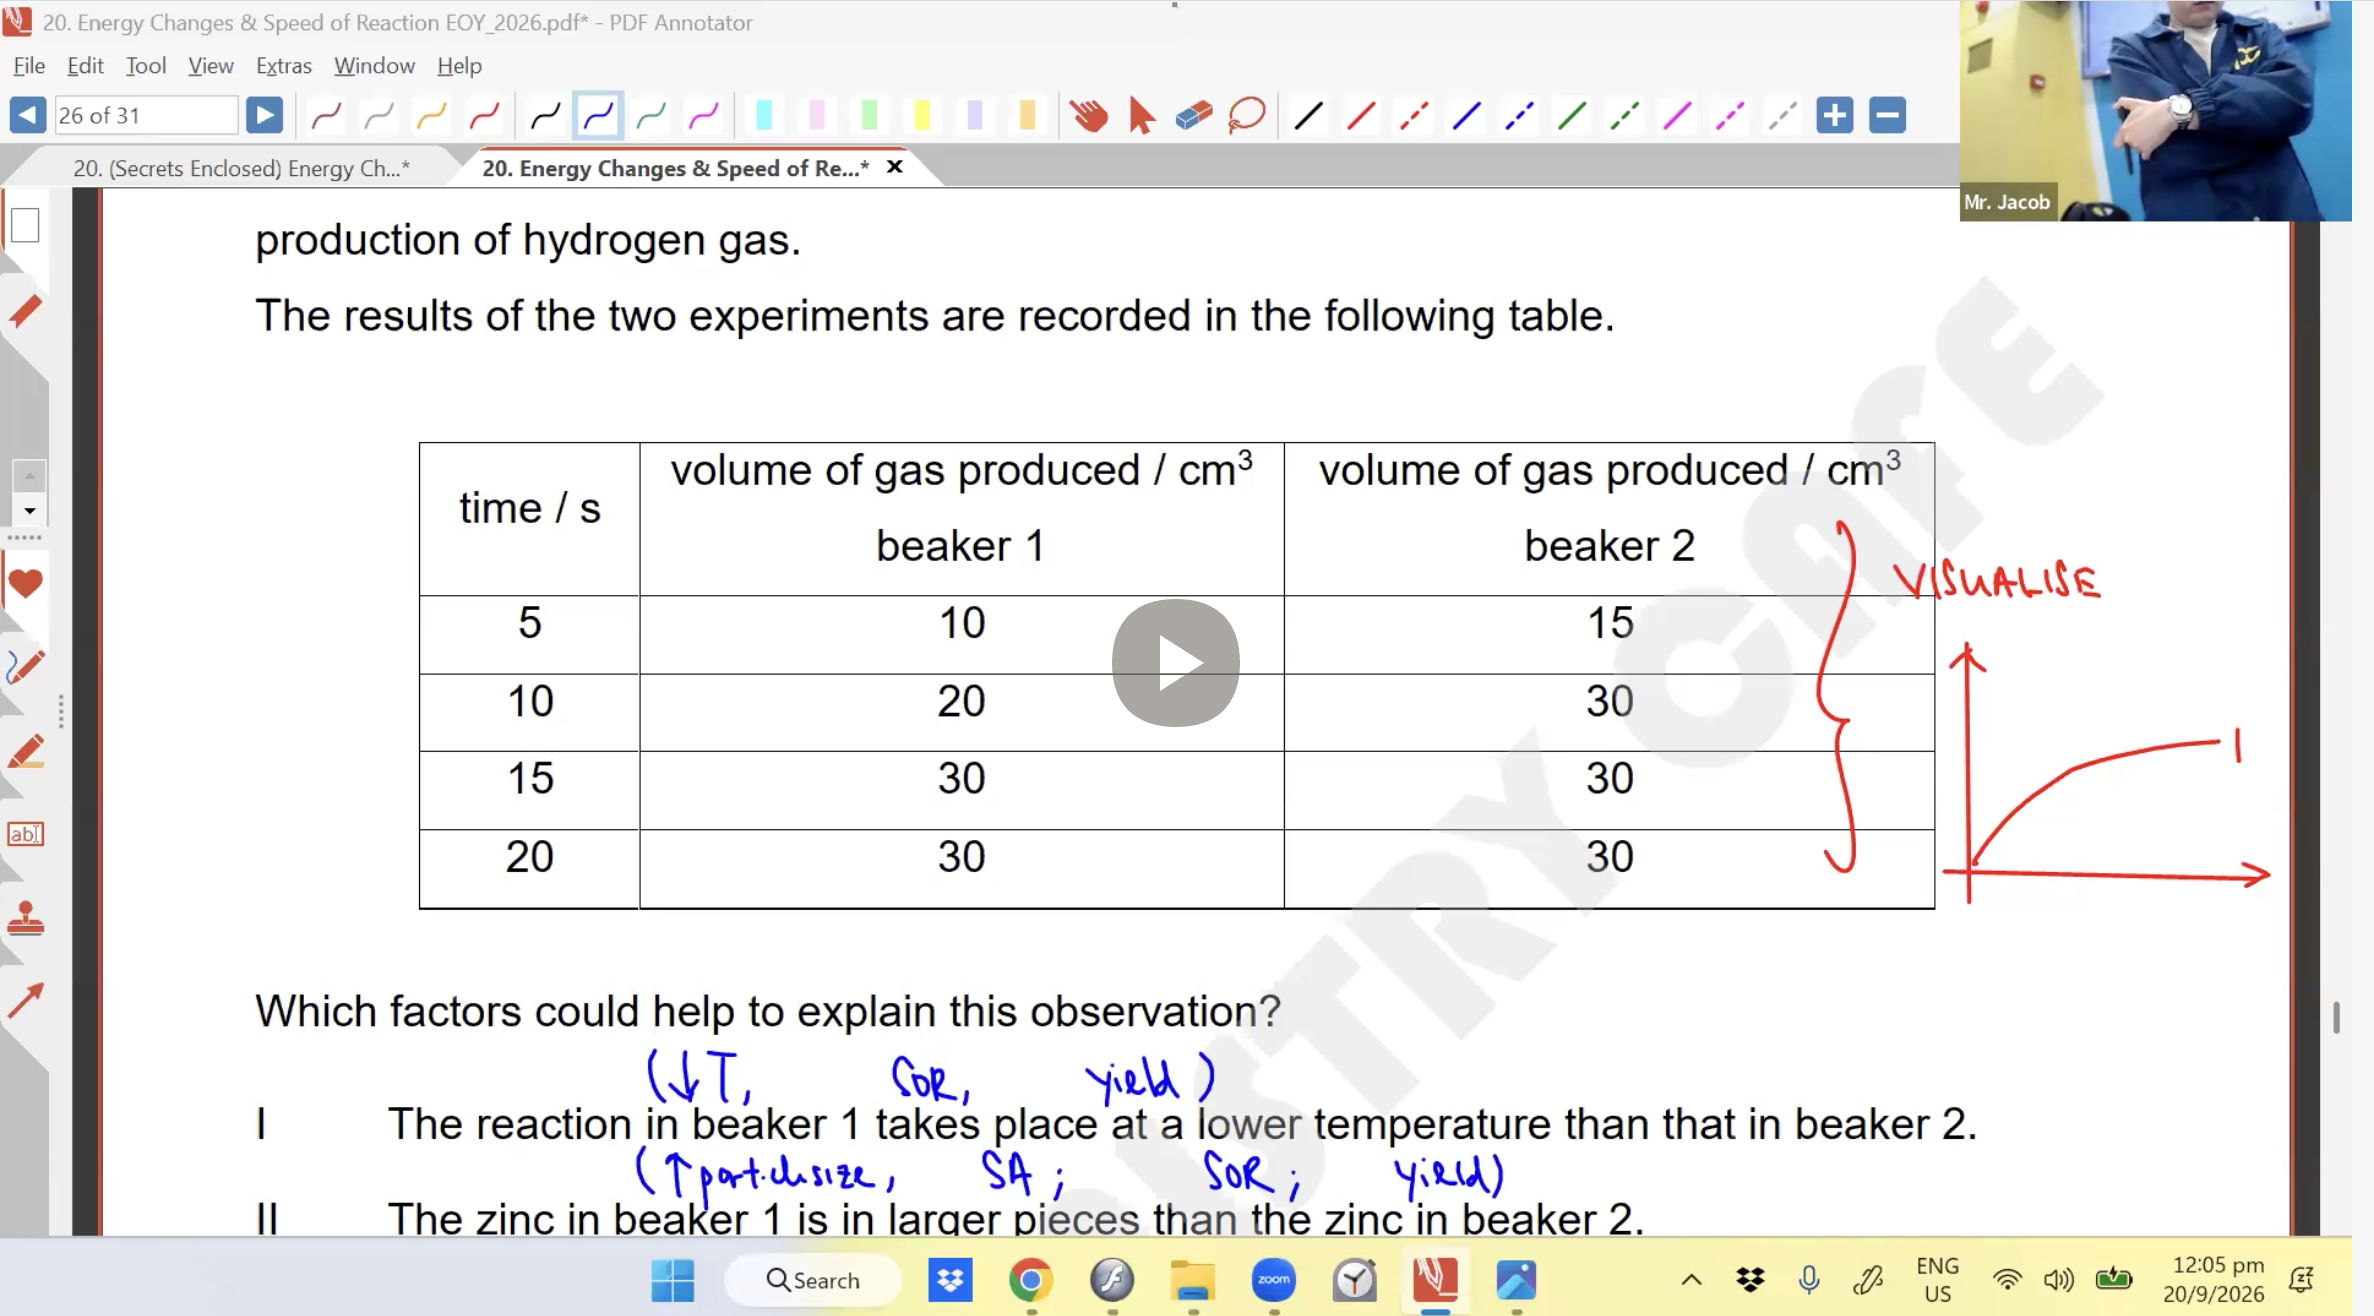This screenshot has height=1316, width=2374.
Task: Select the sidebar arrow drawing tool
Action: tap(25, 1000)
